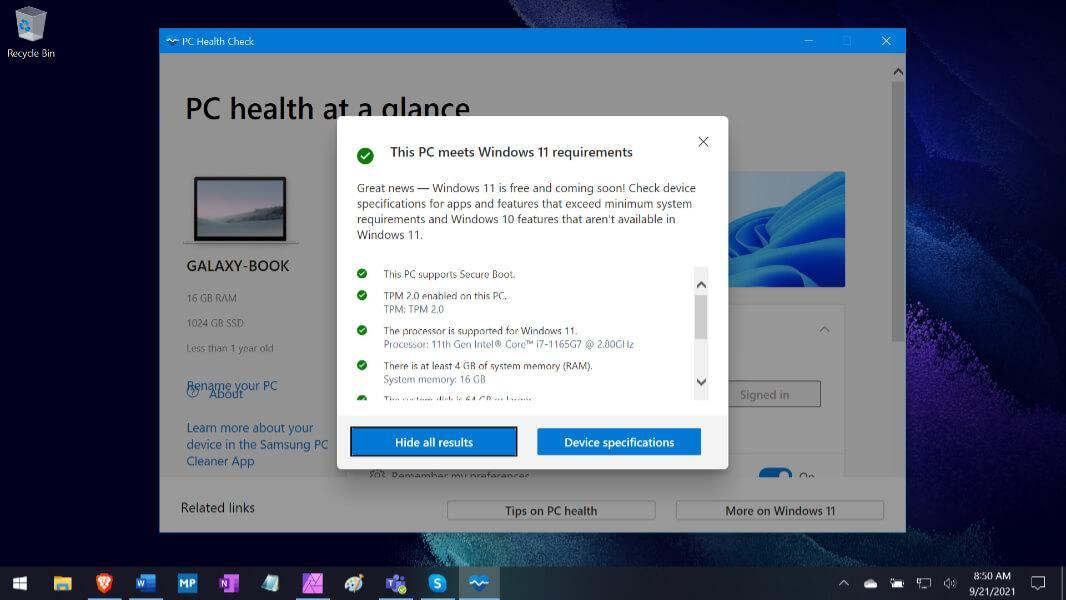Minimize PC Health Check window
The width and height of the screenshot is (1066, 600).
[x=808, y=41]
